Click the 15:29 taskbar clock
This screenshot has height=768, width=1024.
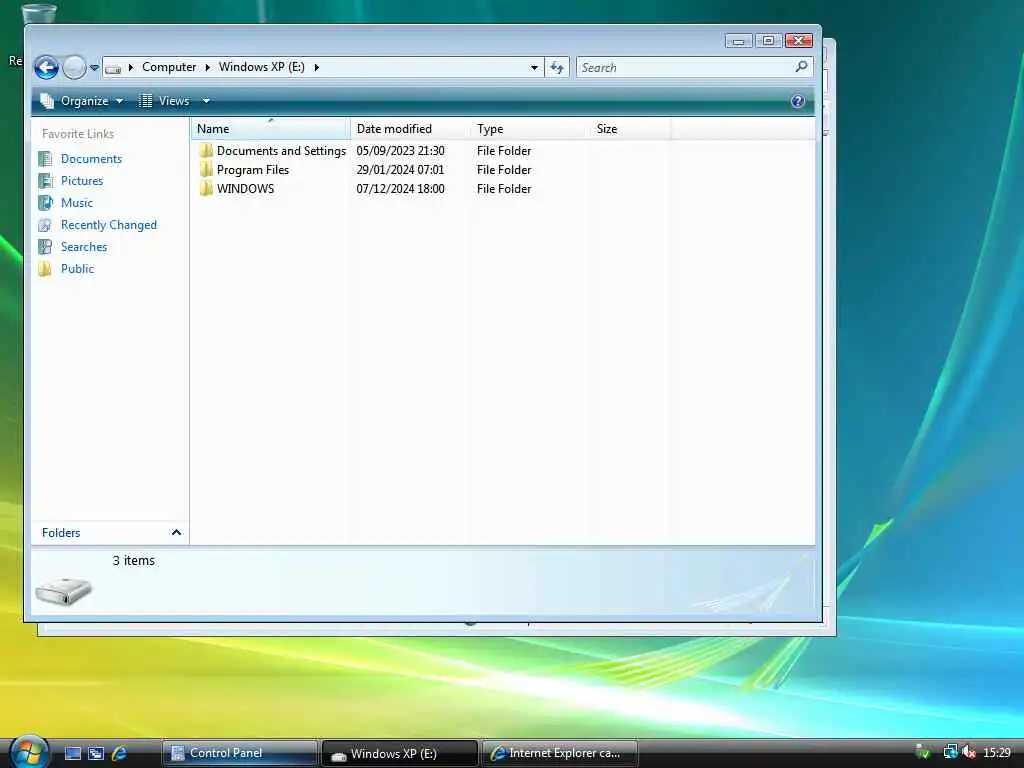(997, 753)
